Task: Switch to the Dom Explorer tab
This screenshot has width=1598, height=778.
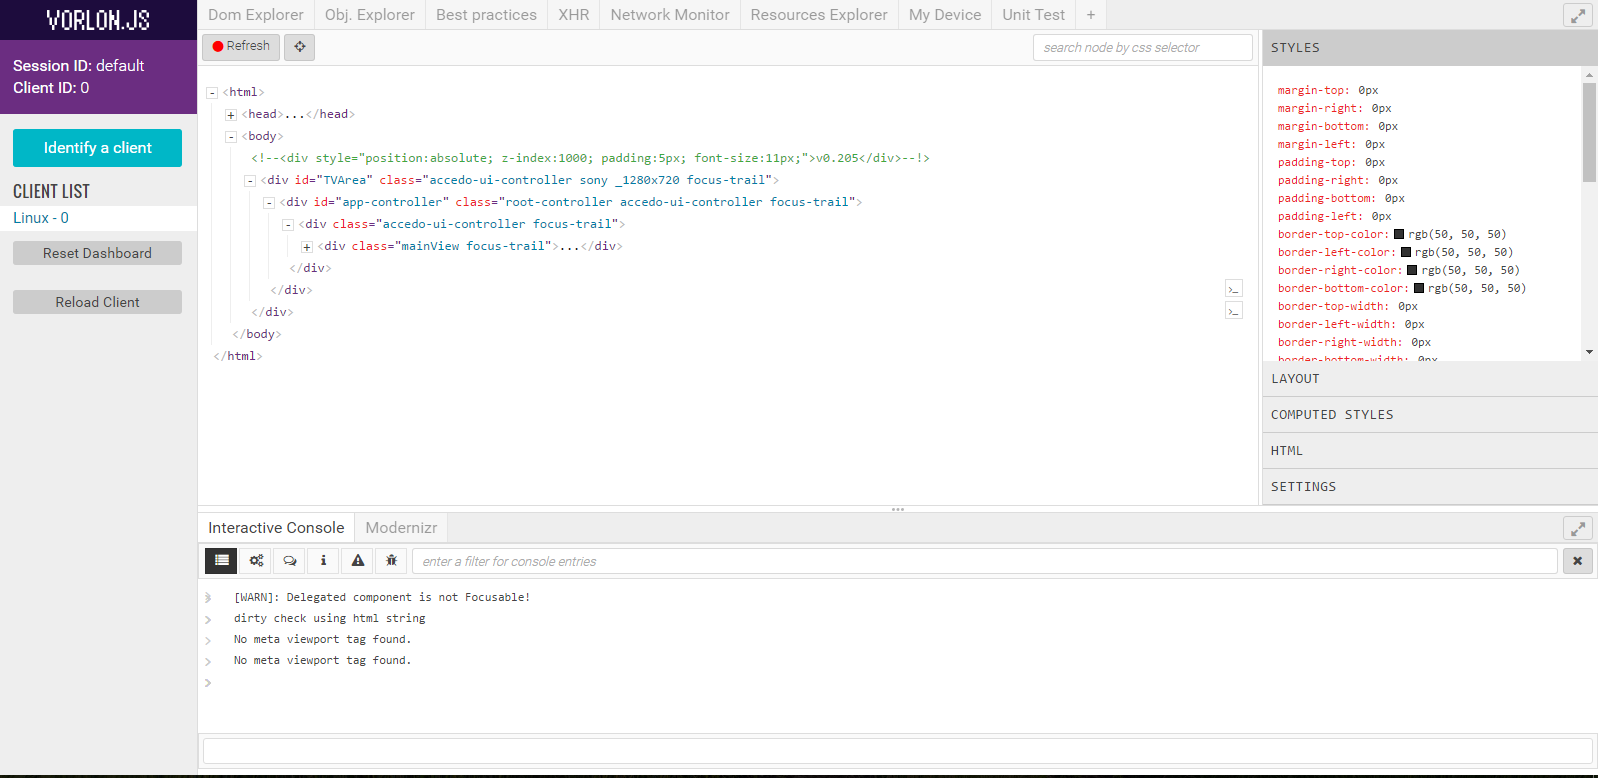Action: click(x=256, y=15)
